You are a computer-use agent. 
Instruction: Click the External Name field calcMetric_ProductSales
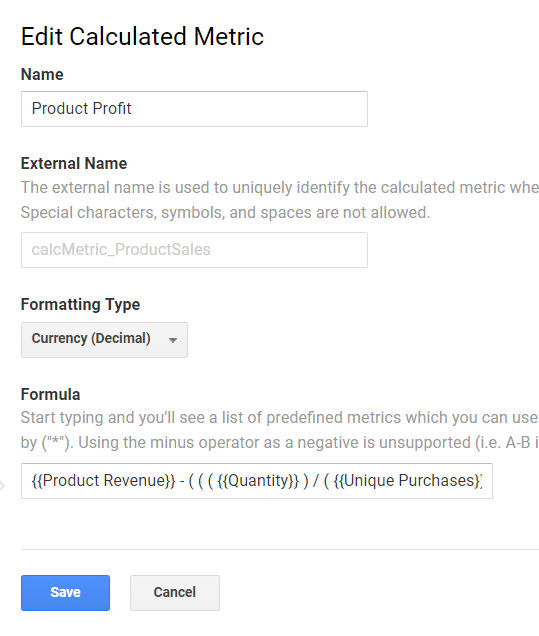click(194, 250)
